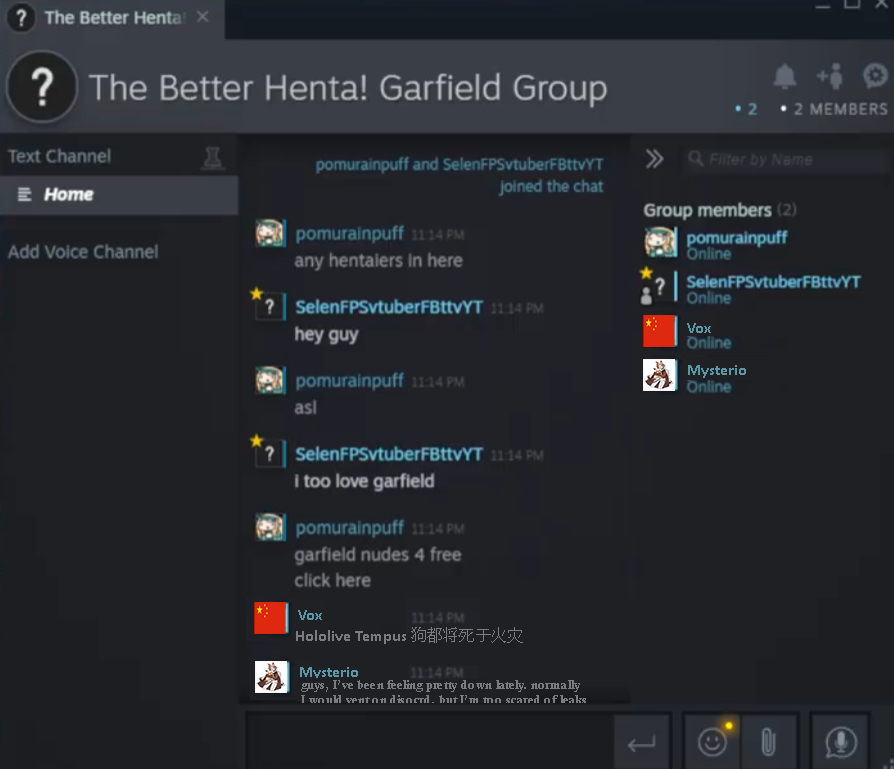Open the Home text channel
Viewport: 894px width, 769px height.
(119, 195)
